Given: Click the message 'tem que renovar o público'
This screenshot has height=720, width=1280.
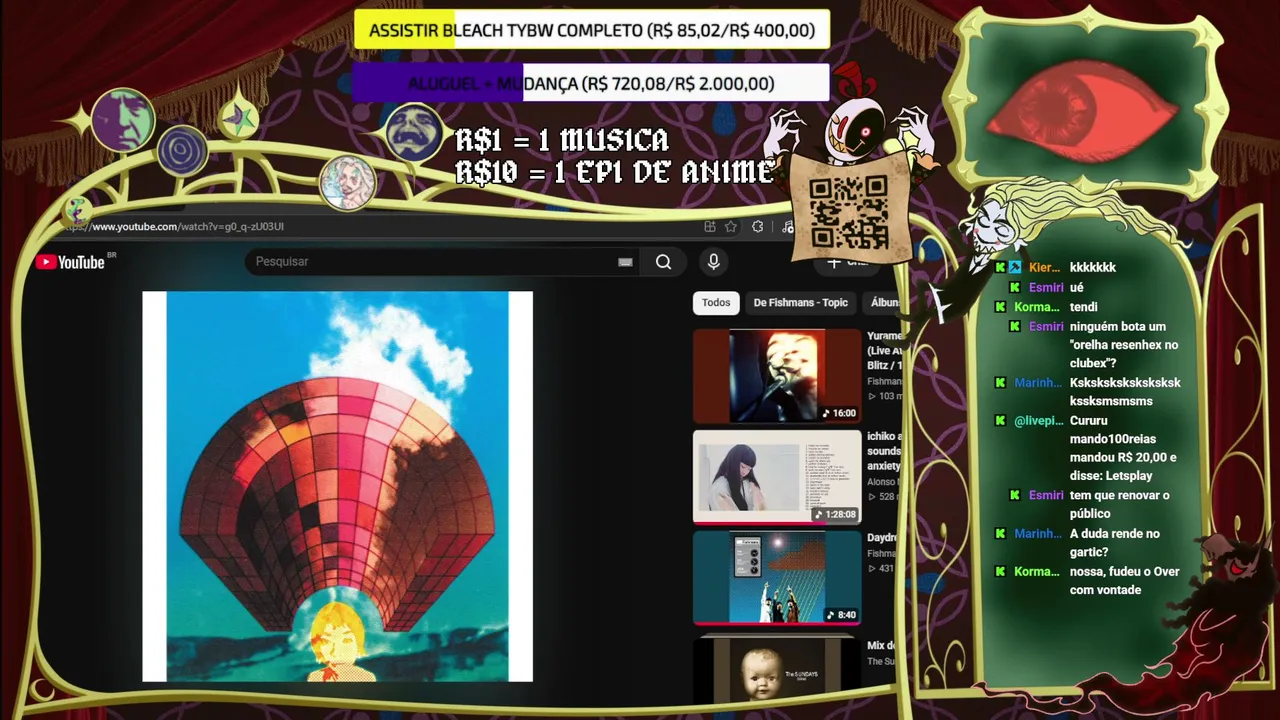Looking at the screenshot, I should 1120,505.
